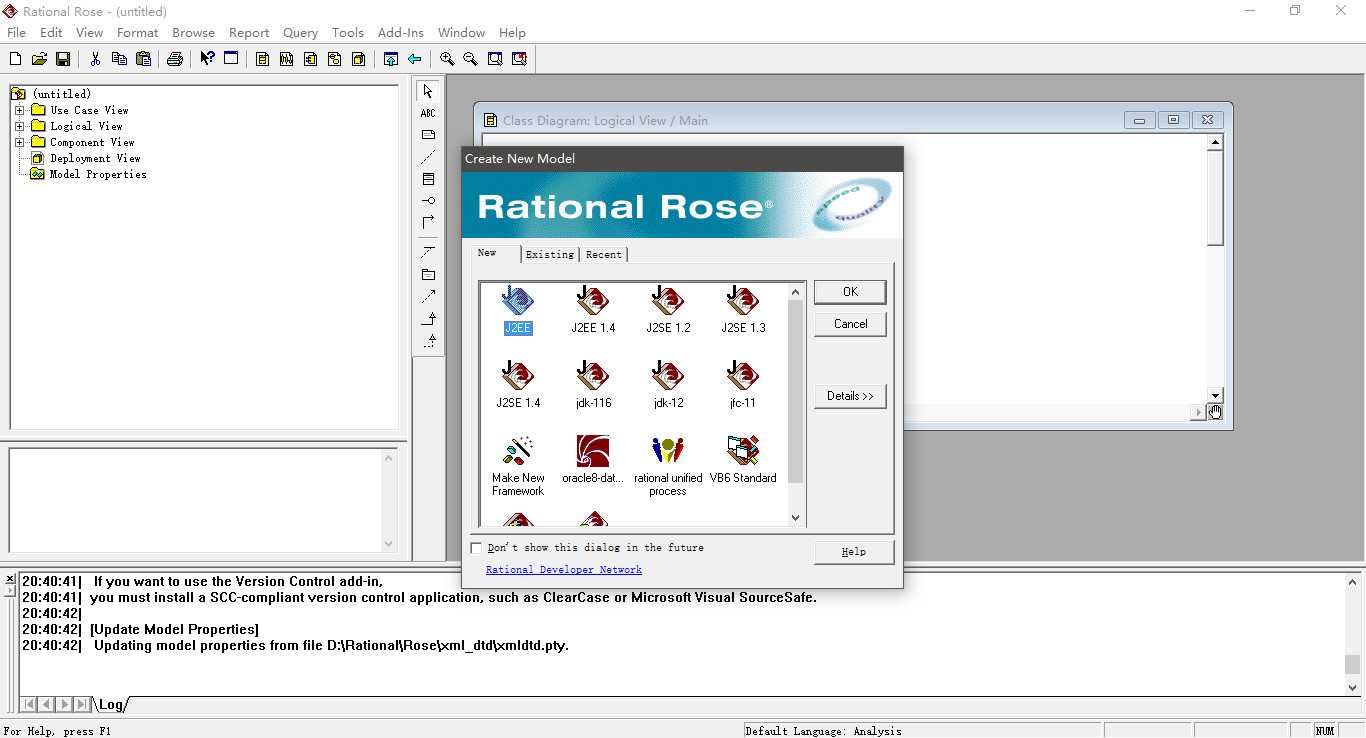
Task: Select the ABC Text Box tool
Action: coord(428,113)
